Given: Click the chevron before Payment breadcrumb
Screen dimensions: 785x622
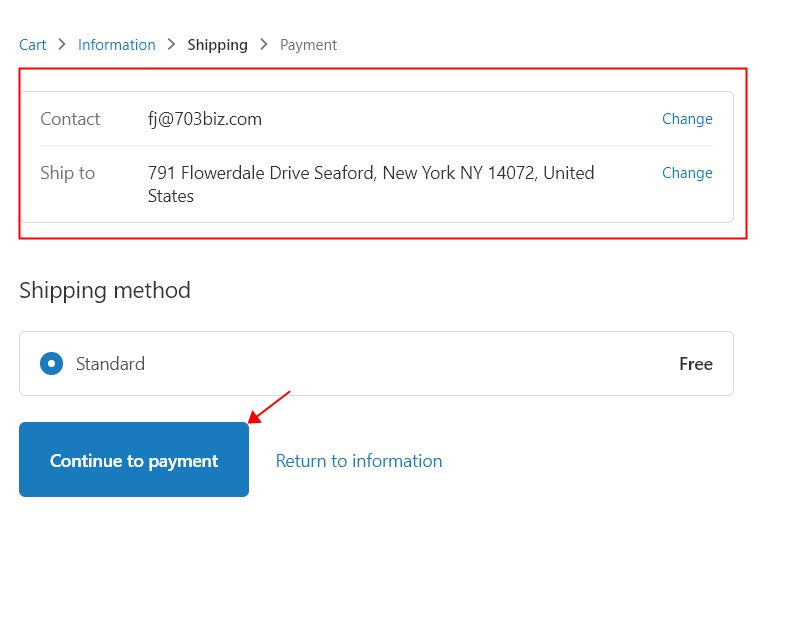Looking at the screenshot, I should (x=264, y=45).
